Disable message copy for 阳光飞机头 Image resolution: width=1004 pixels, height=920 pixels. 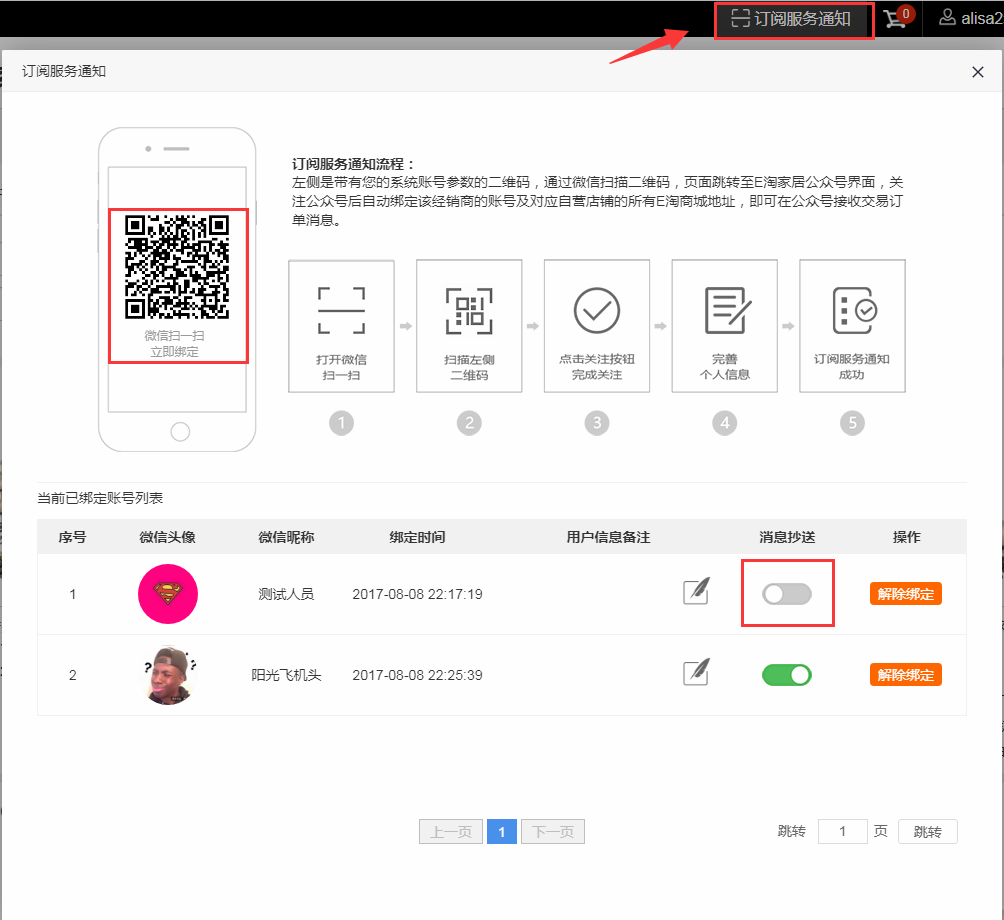[x=787, y=675]
